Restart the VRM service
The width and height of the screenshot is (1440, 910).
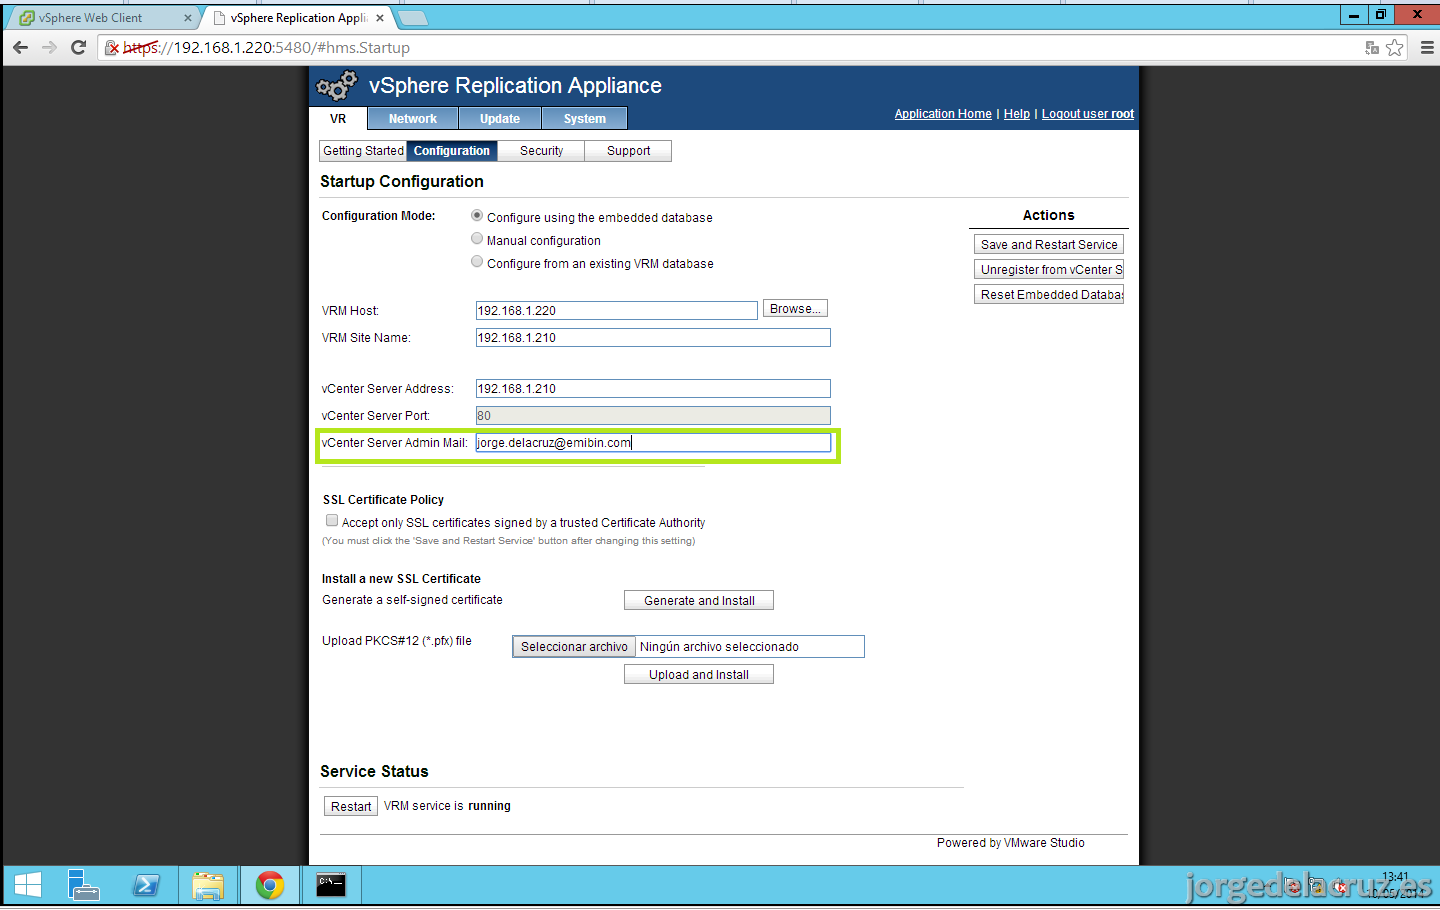coord(351,806)
